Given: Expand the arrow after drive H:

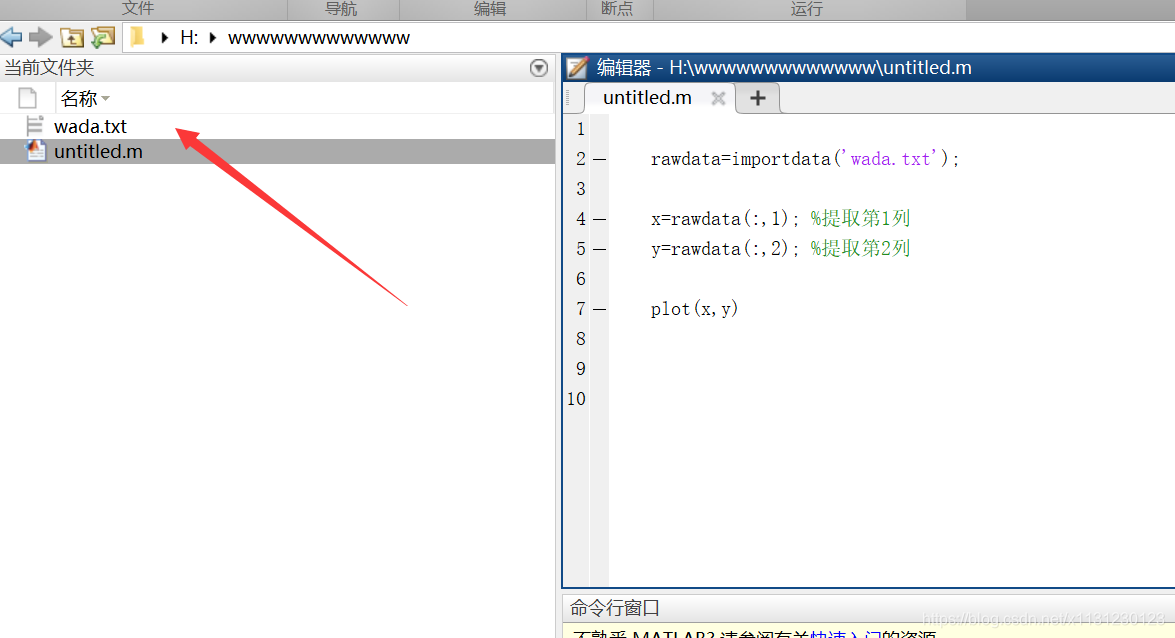Looking at the screenshot, I should click(213, 37).
